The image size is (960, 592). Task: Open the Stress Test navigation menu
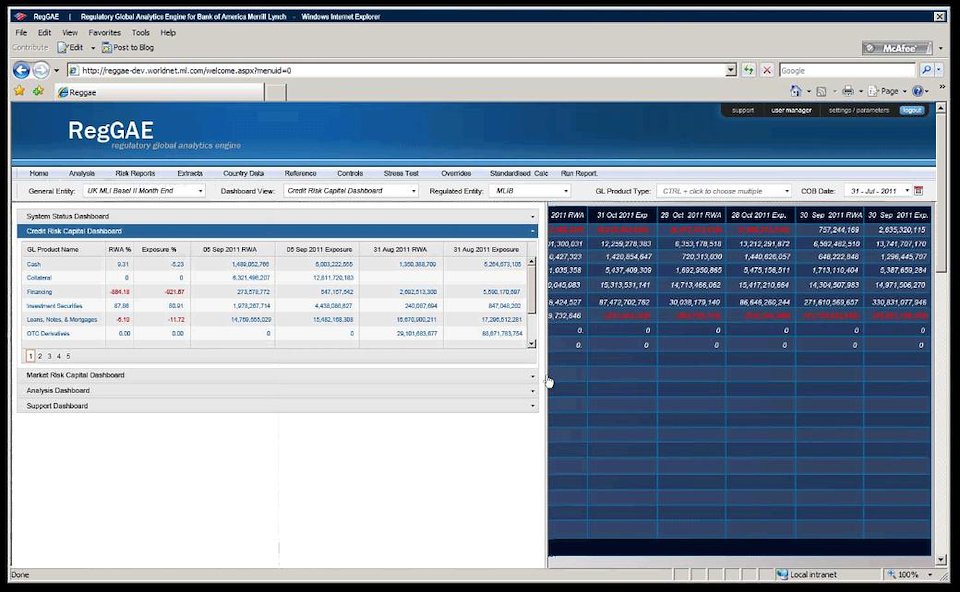[401, 173]
